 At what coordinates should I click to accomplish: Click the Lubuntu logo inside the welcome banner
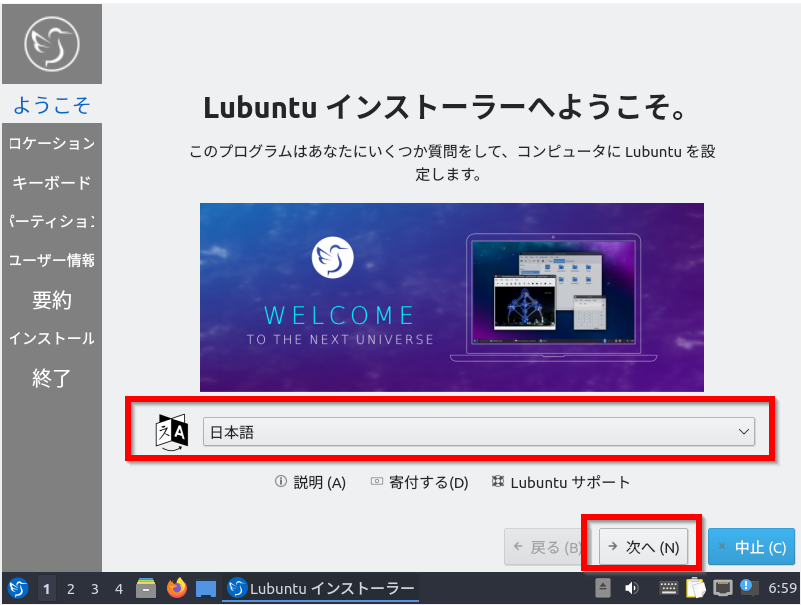click(x=333, y=258)
